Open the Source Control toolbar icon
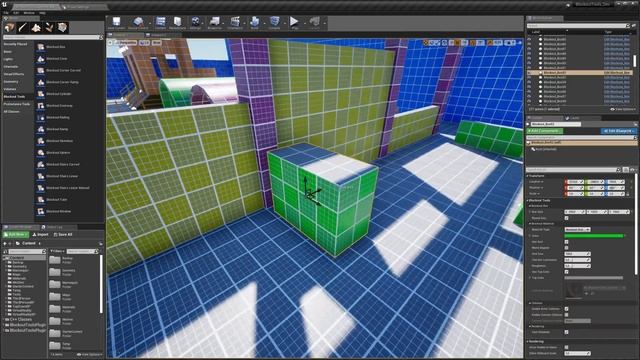 pos(138,22)
